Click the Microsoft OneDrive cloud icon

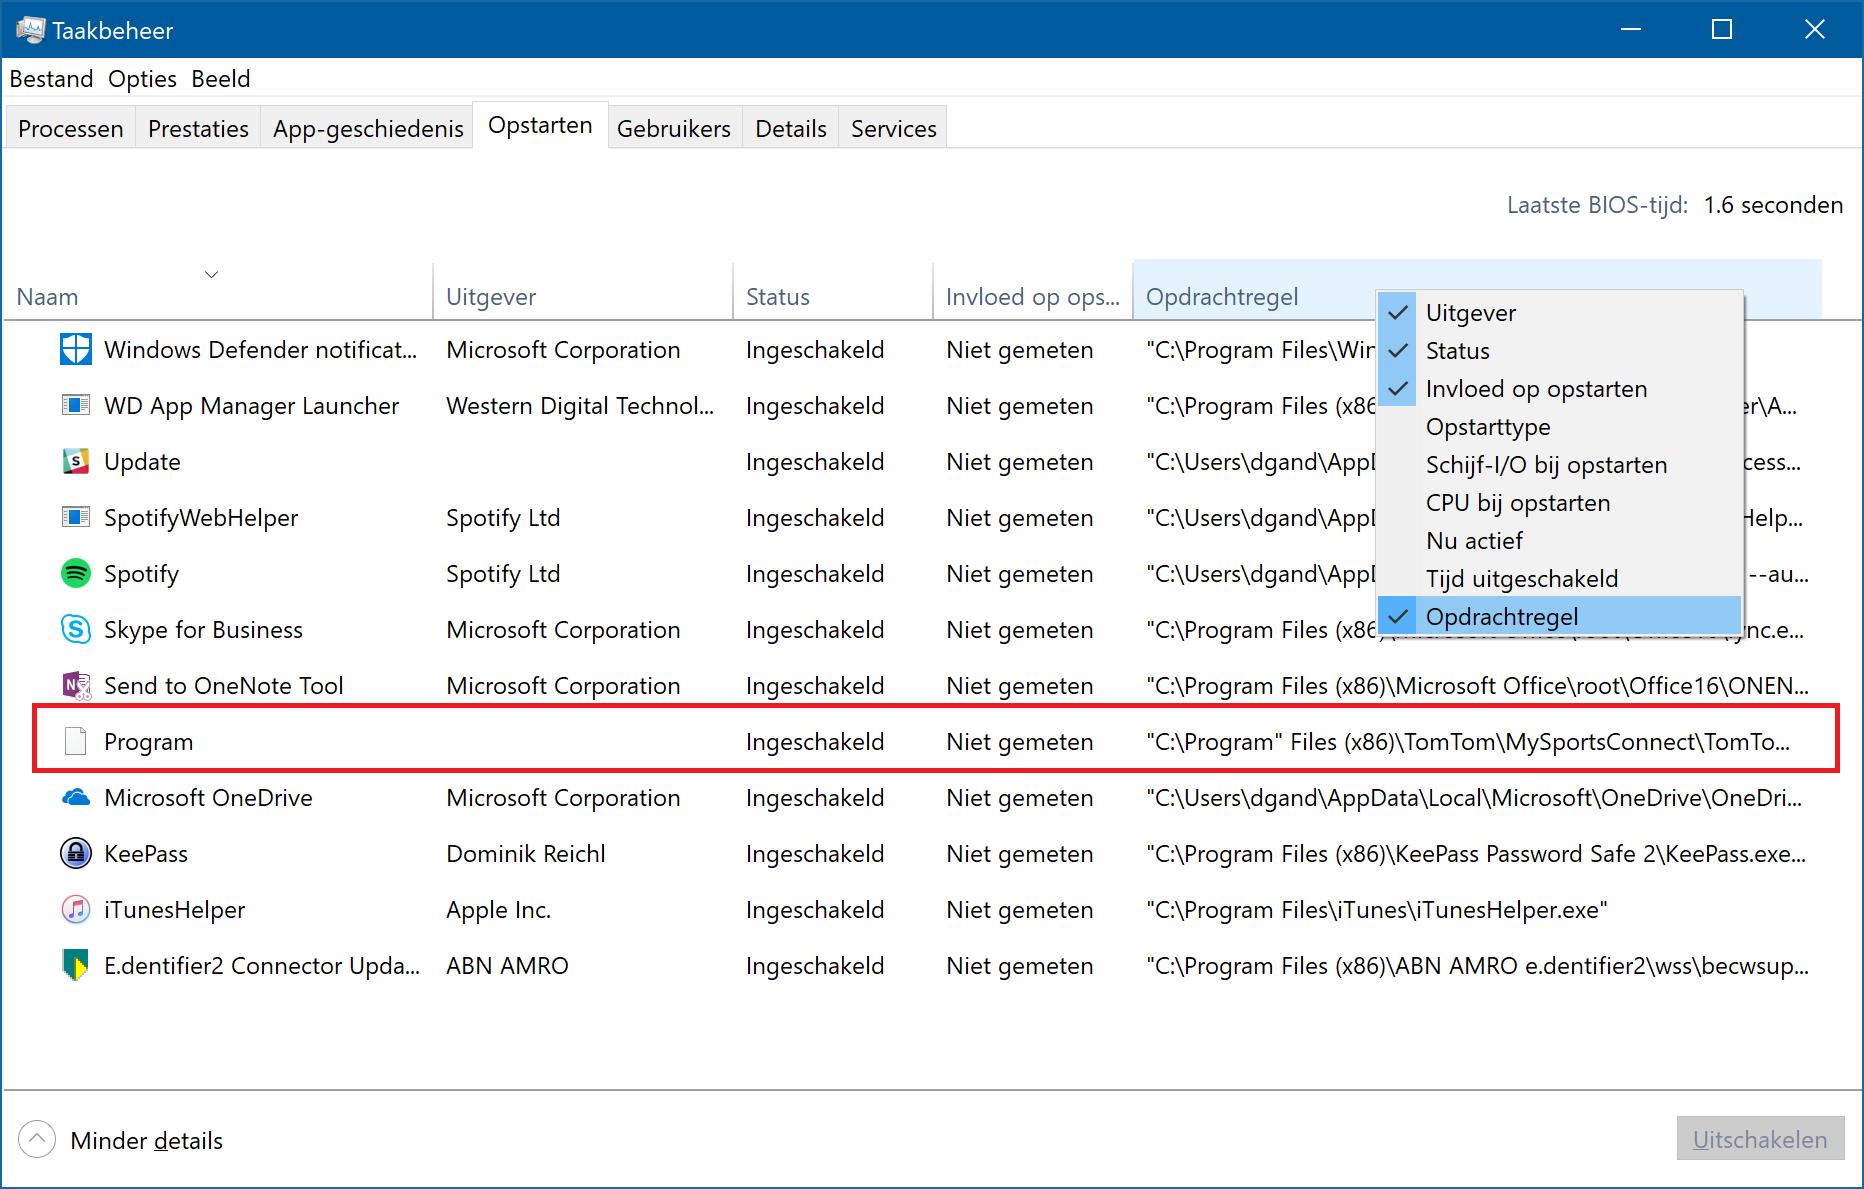pos(76,797)
